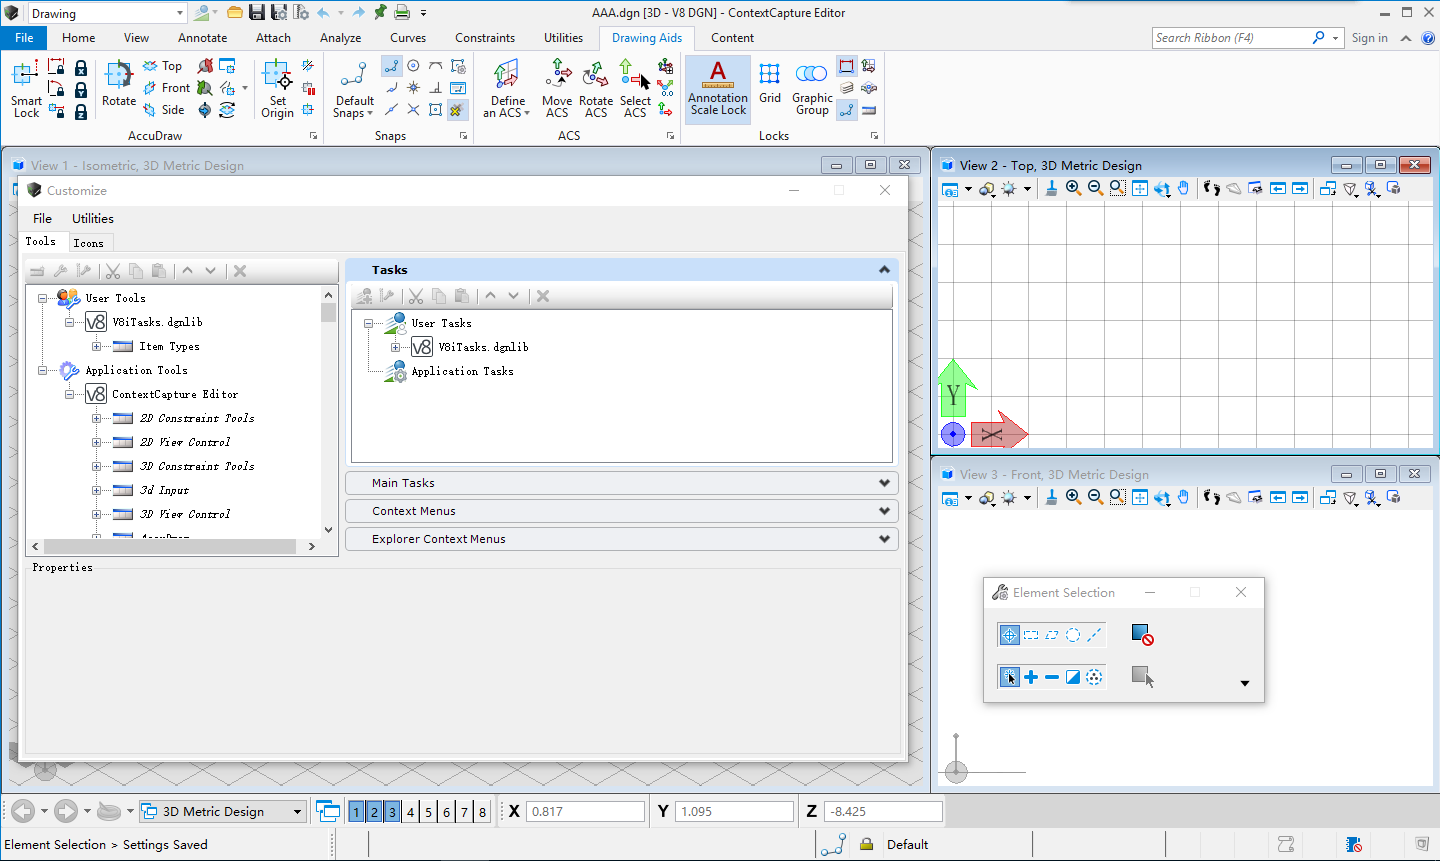Screen dimensions: 1440x861
Task: Switch to Icons tab in Customize
Action: 89,243
